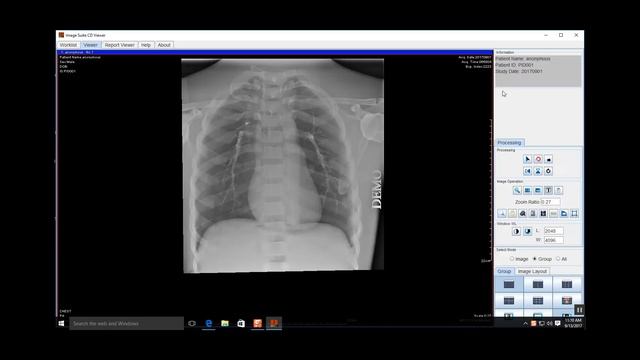Click the pause button overlay at bottom right
This screenshot has width=640, height=360.
(579, 310)
